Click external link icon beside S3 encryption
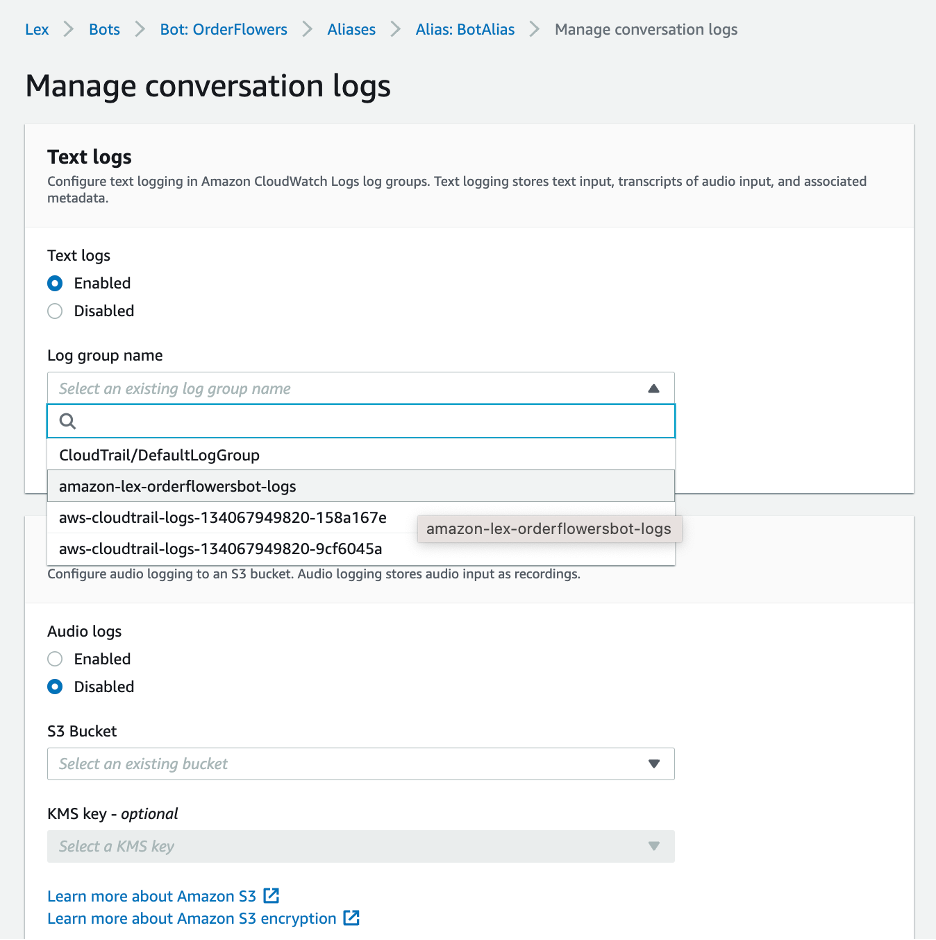This screenshot has width=936, height=940. 351,918
